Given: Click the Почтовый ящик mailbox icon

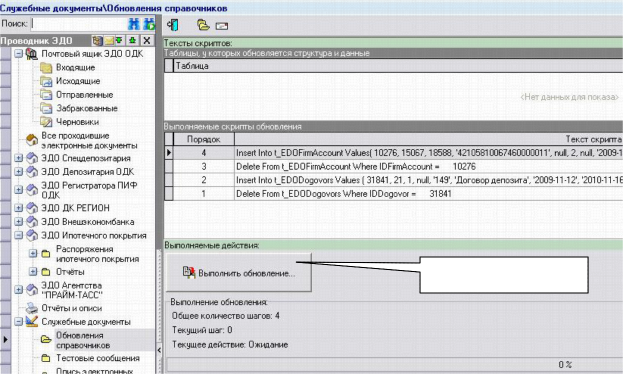Looking at the screenshot, I should [x=32, y=54].
